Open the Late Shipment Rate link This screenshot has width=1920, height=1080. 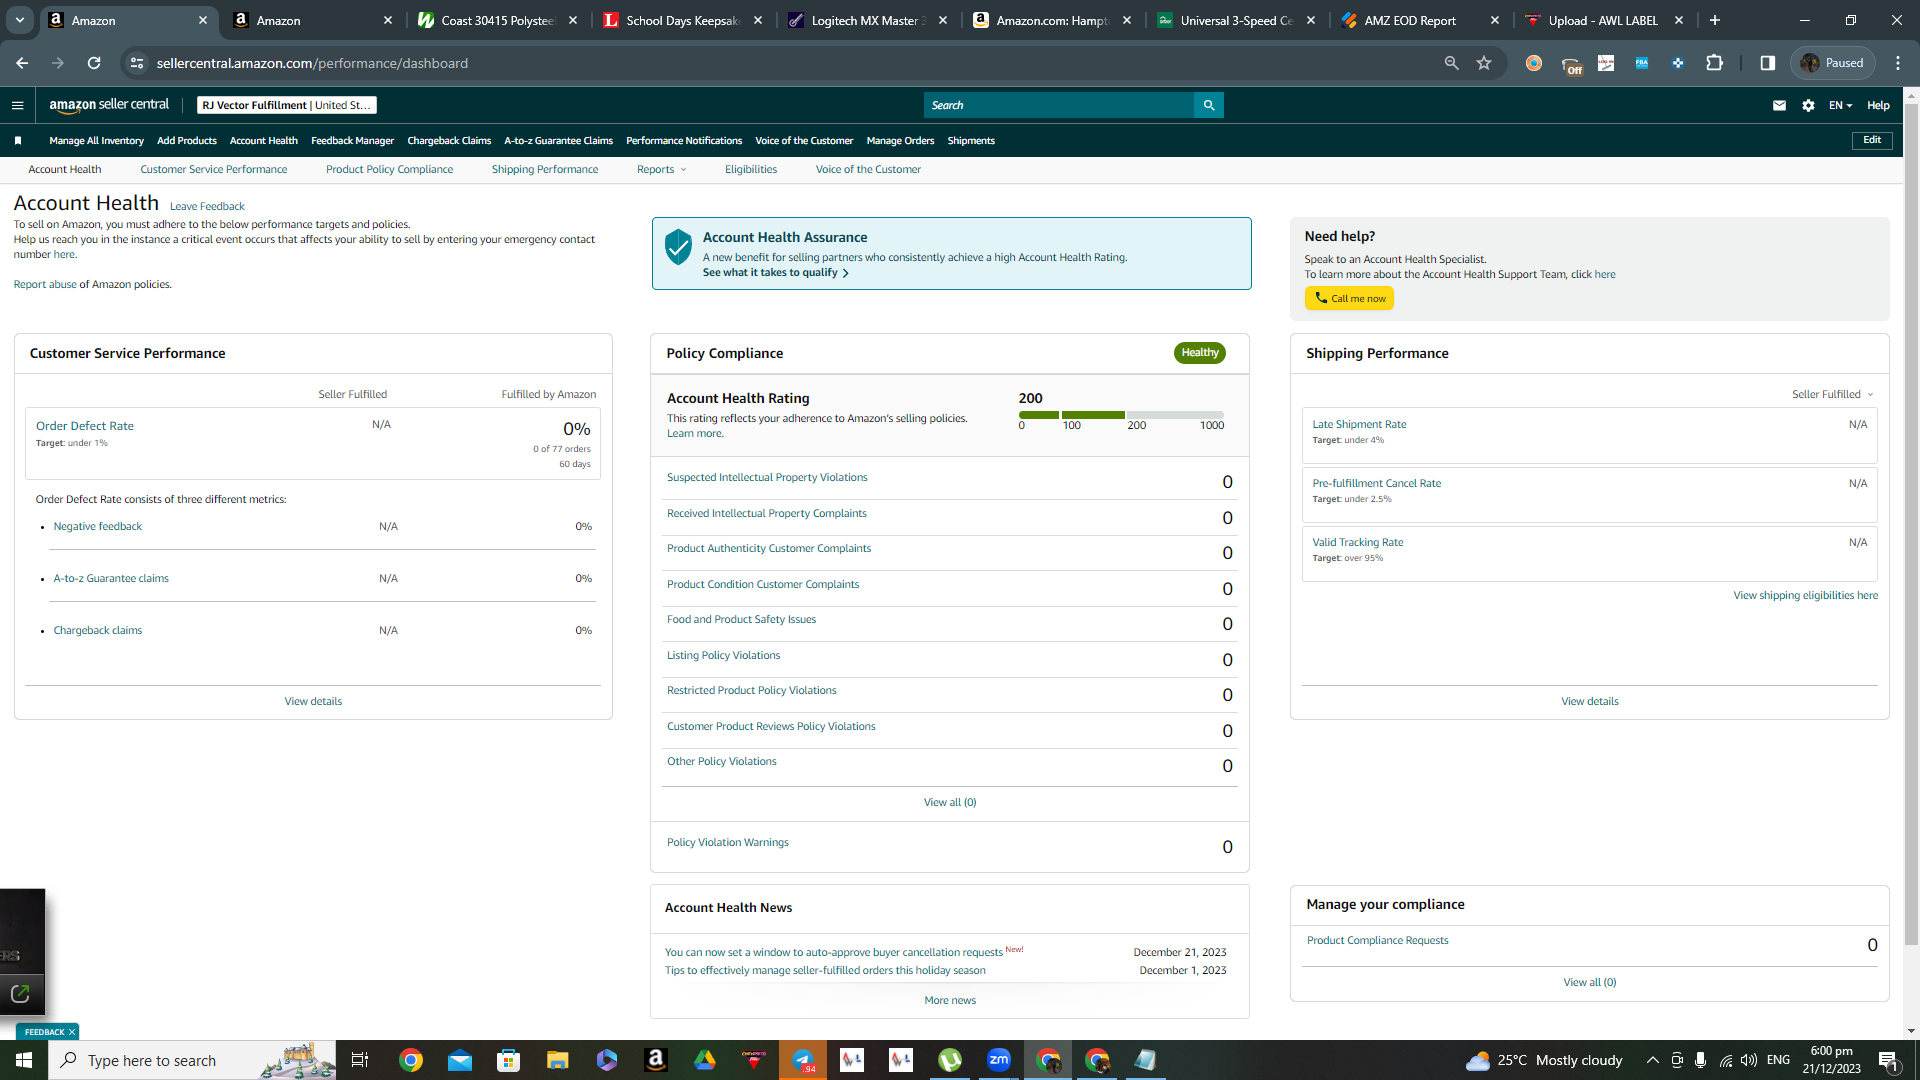(1359, 425)
